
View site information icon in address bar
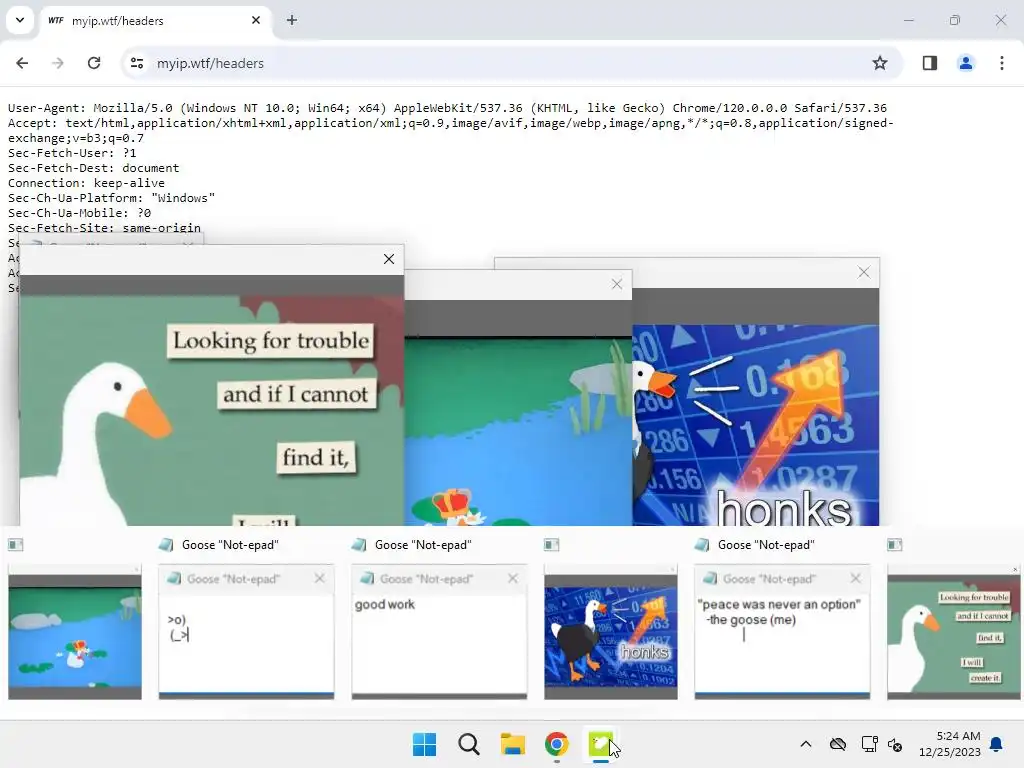tap(136, 63)
